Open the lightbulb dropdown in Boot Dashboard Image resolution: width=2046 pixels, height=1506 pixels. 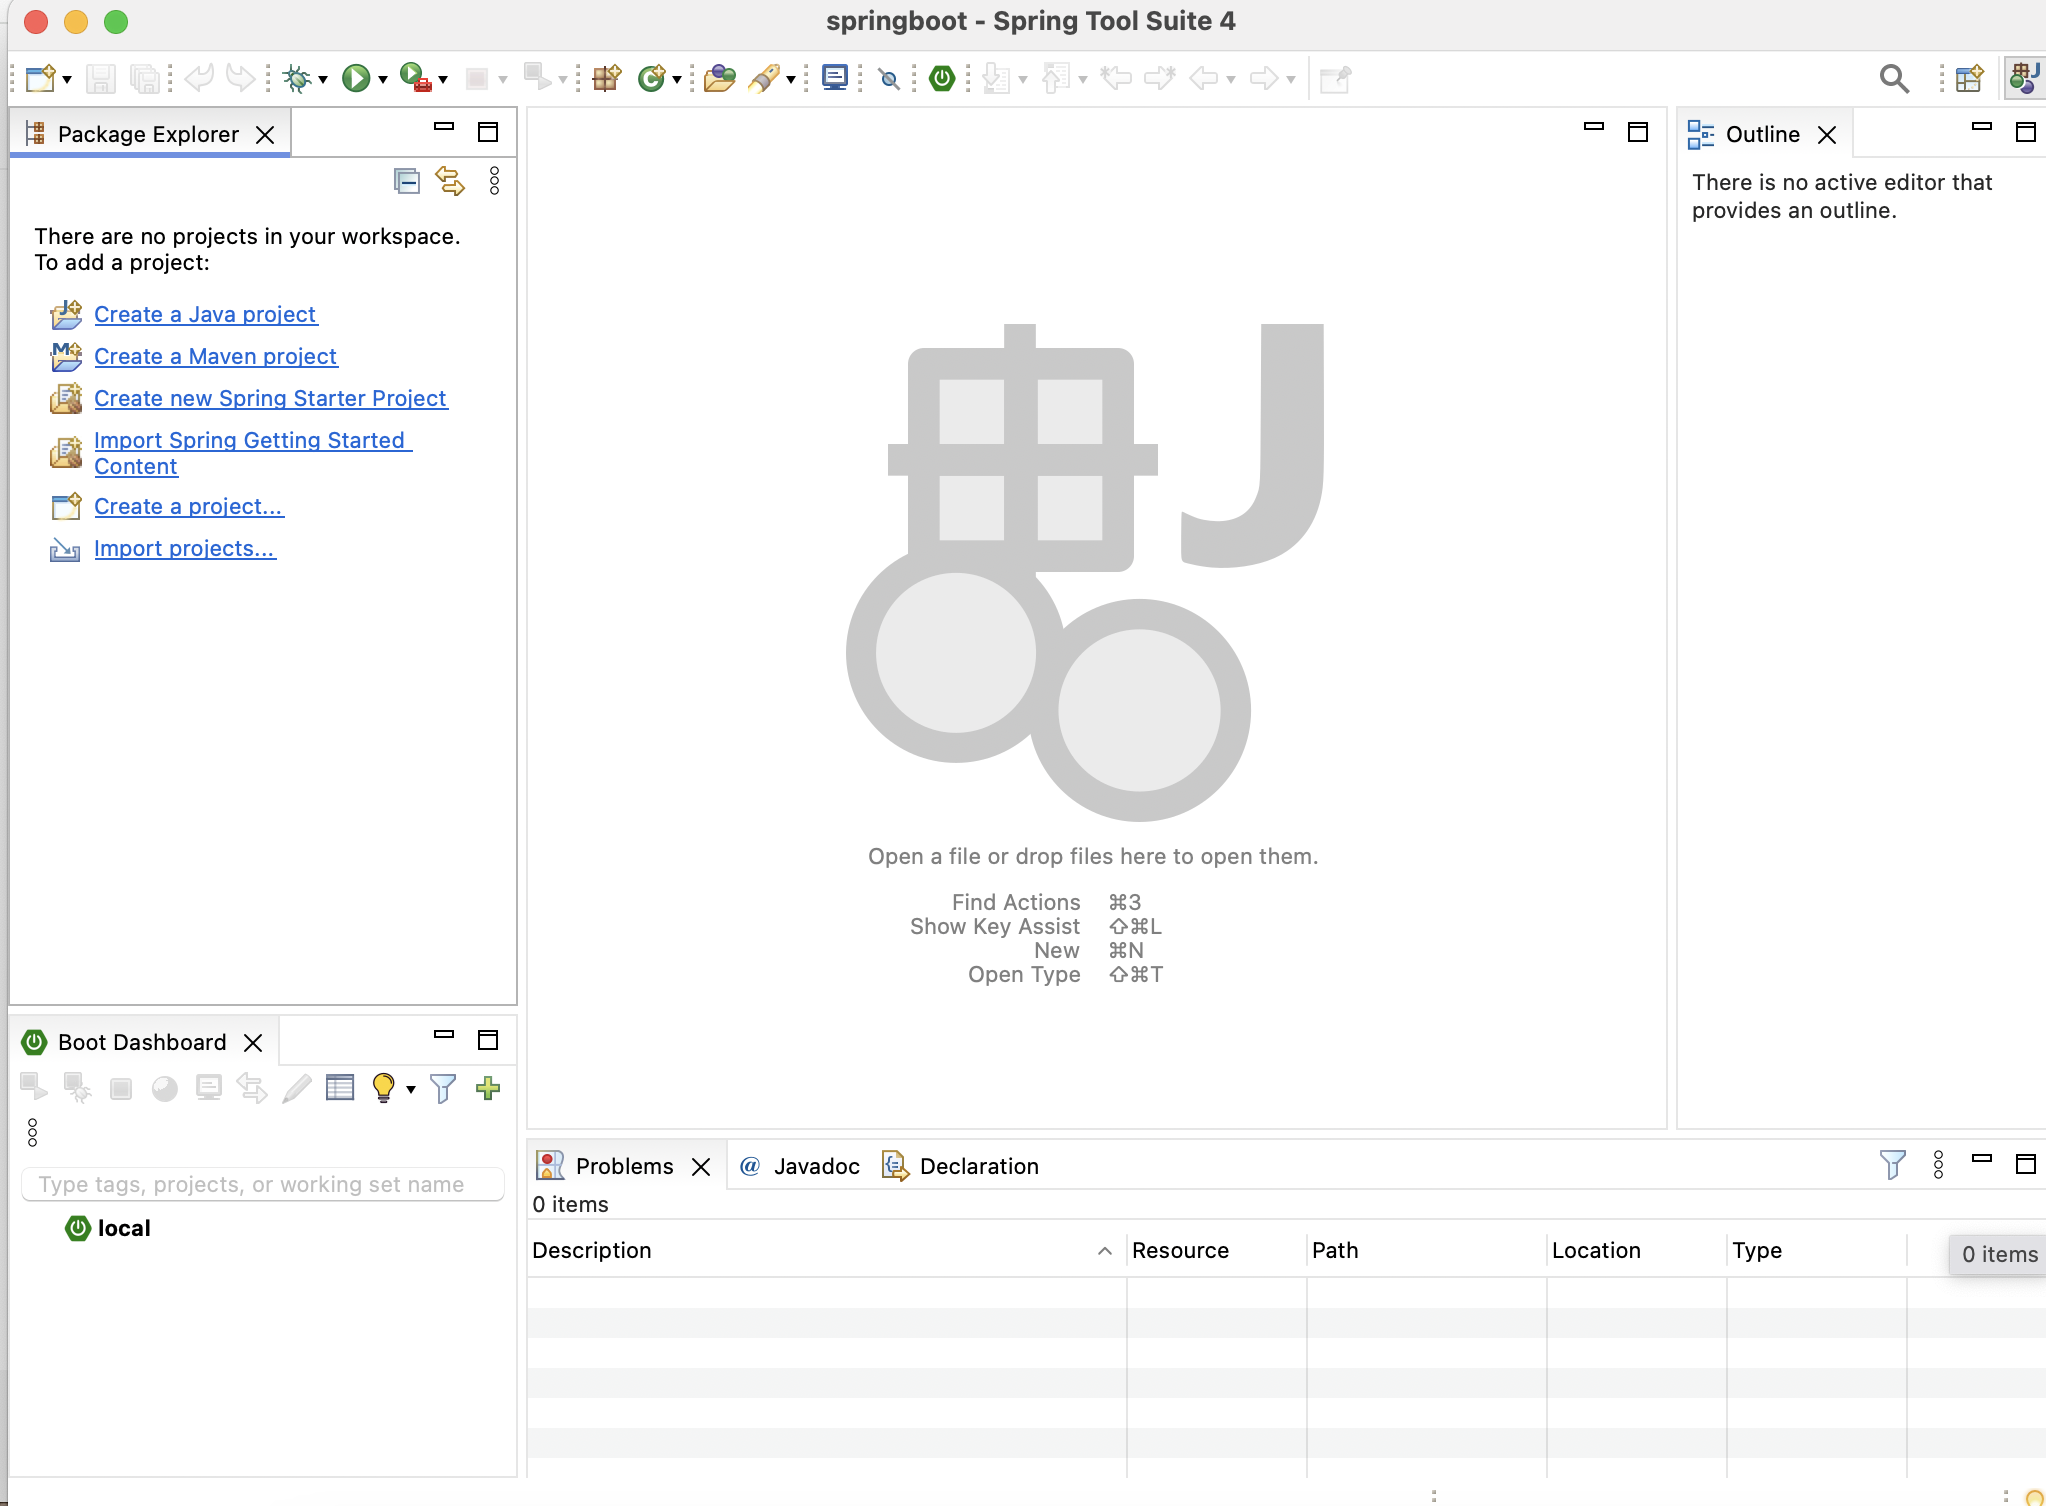click(411, 1089)
